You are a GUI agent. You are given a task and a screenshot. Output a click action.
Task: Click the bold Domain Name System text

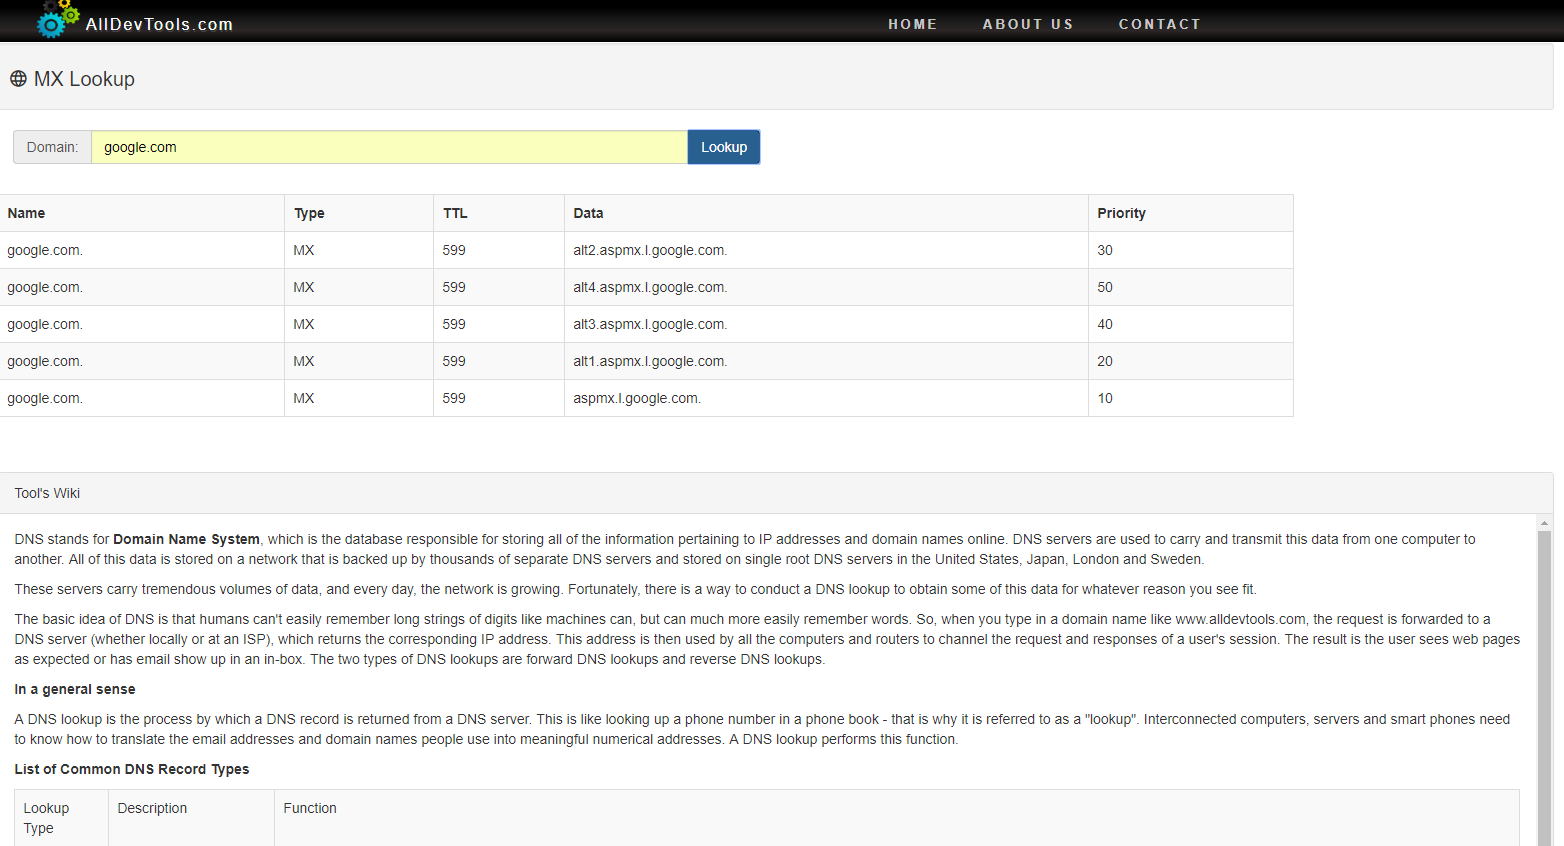coord(186,539)
